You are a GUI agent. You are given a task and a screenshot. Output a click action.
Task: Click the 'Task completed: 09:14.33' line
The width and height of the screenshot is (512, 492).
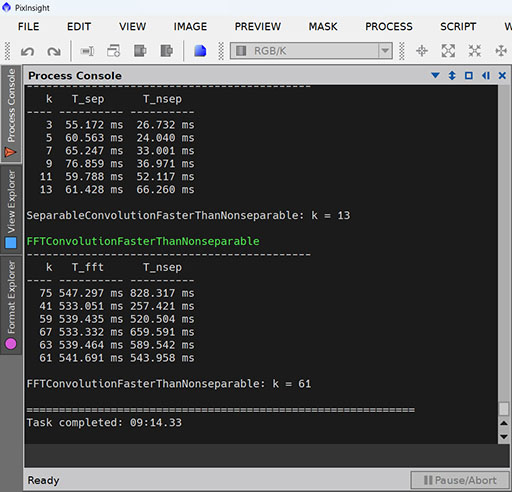point(104,422)
